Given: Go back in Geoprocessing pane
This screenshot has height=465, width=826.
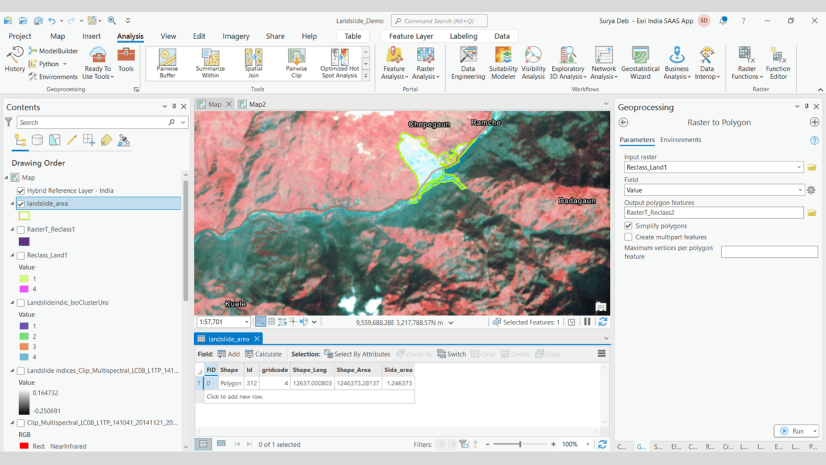Looking at the screenshot, I should (x=624, y=122).
